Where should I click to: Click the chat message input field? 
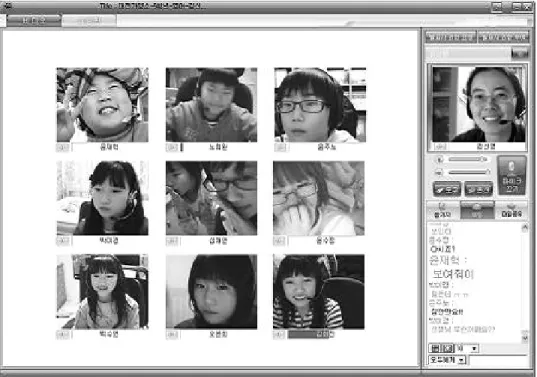tap(499, 360)
